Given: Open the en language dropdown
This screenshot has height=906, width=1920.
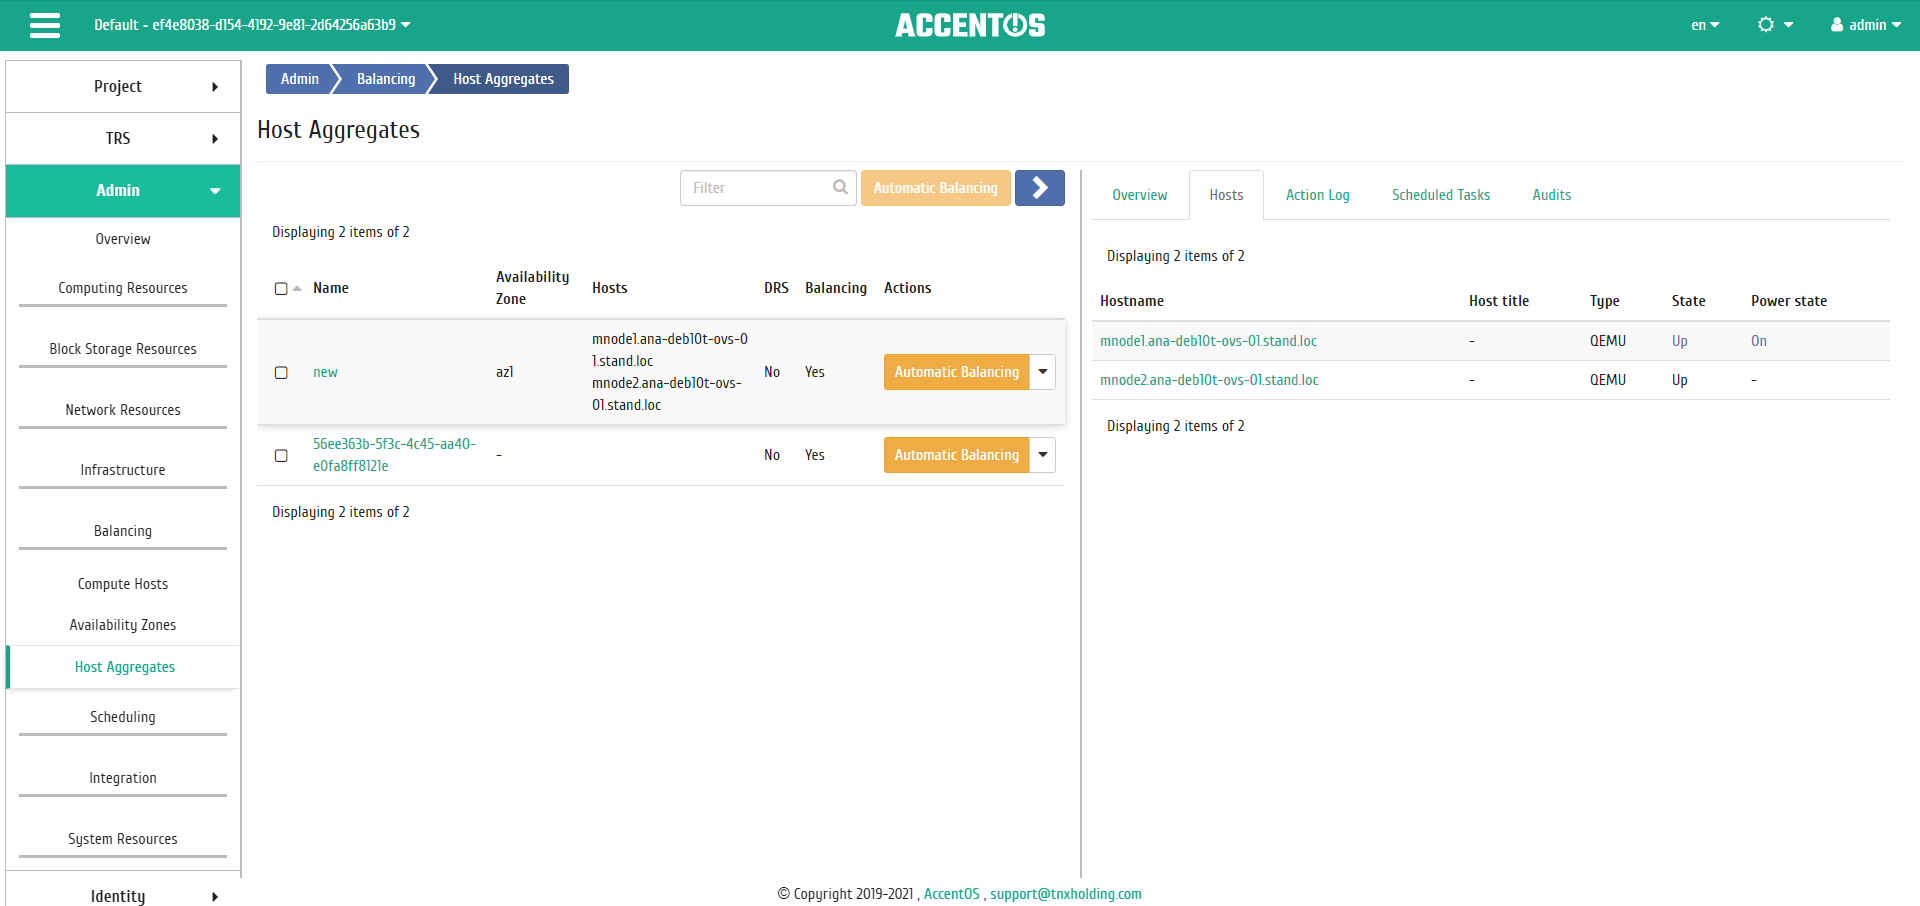Looking at the screenshot, I should (x=1705, y=25).
